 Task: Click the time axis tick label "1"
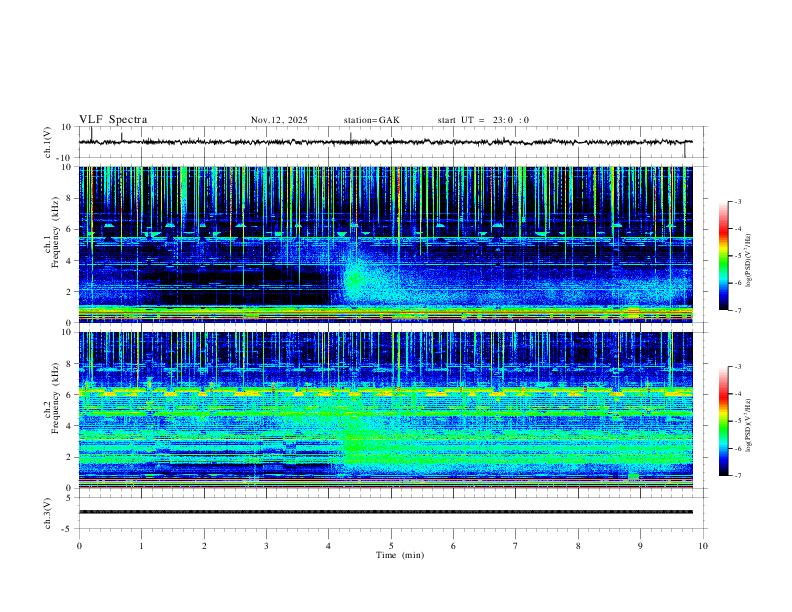coord(141,546)
